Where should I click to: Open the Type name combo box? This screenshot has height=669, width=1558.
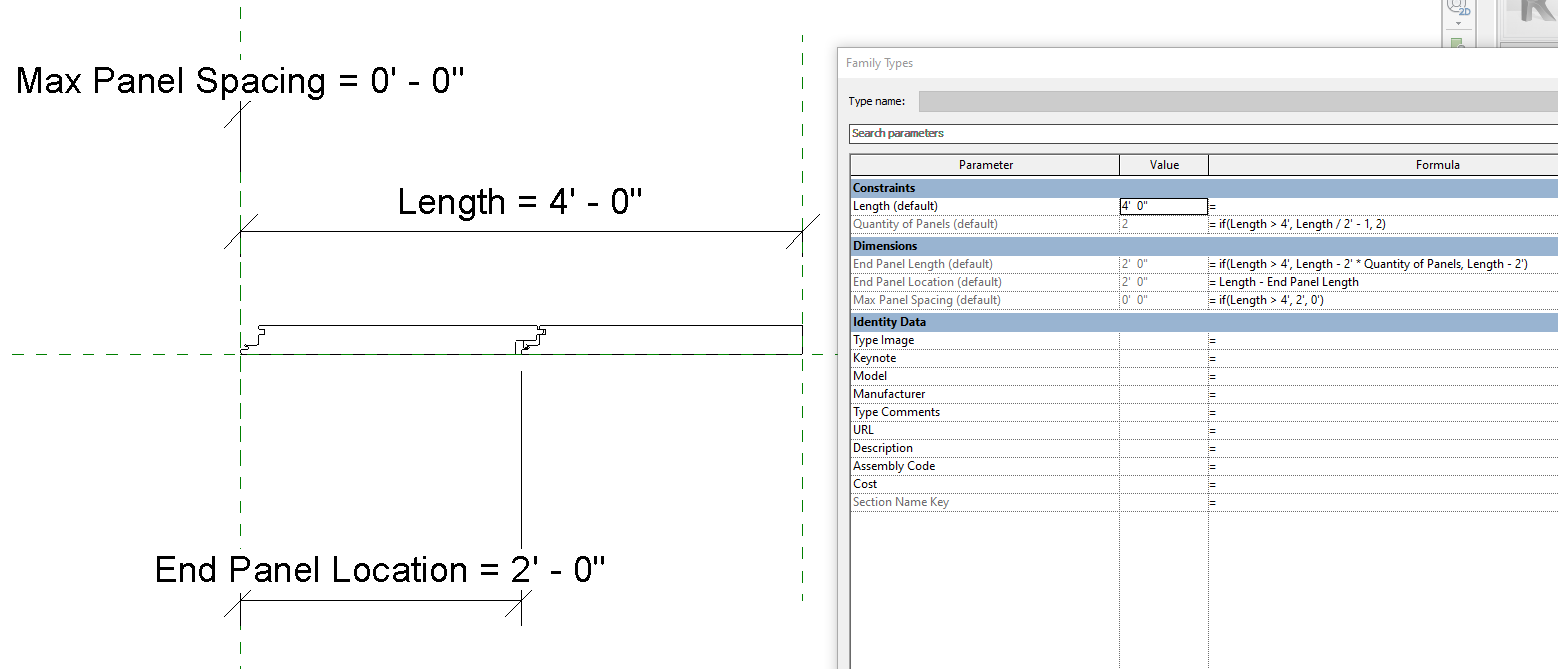1238,101
